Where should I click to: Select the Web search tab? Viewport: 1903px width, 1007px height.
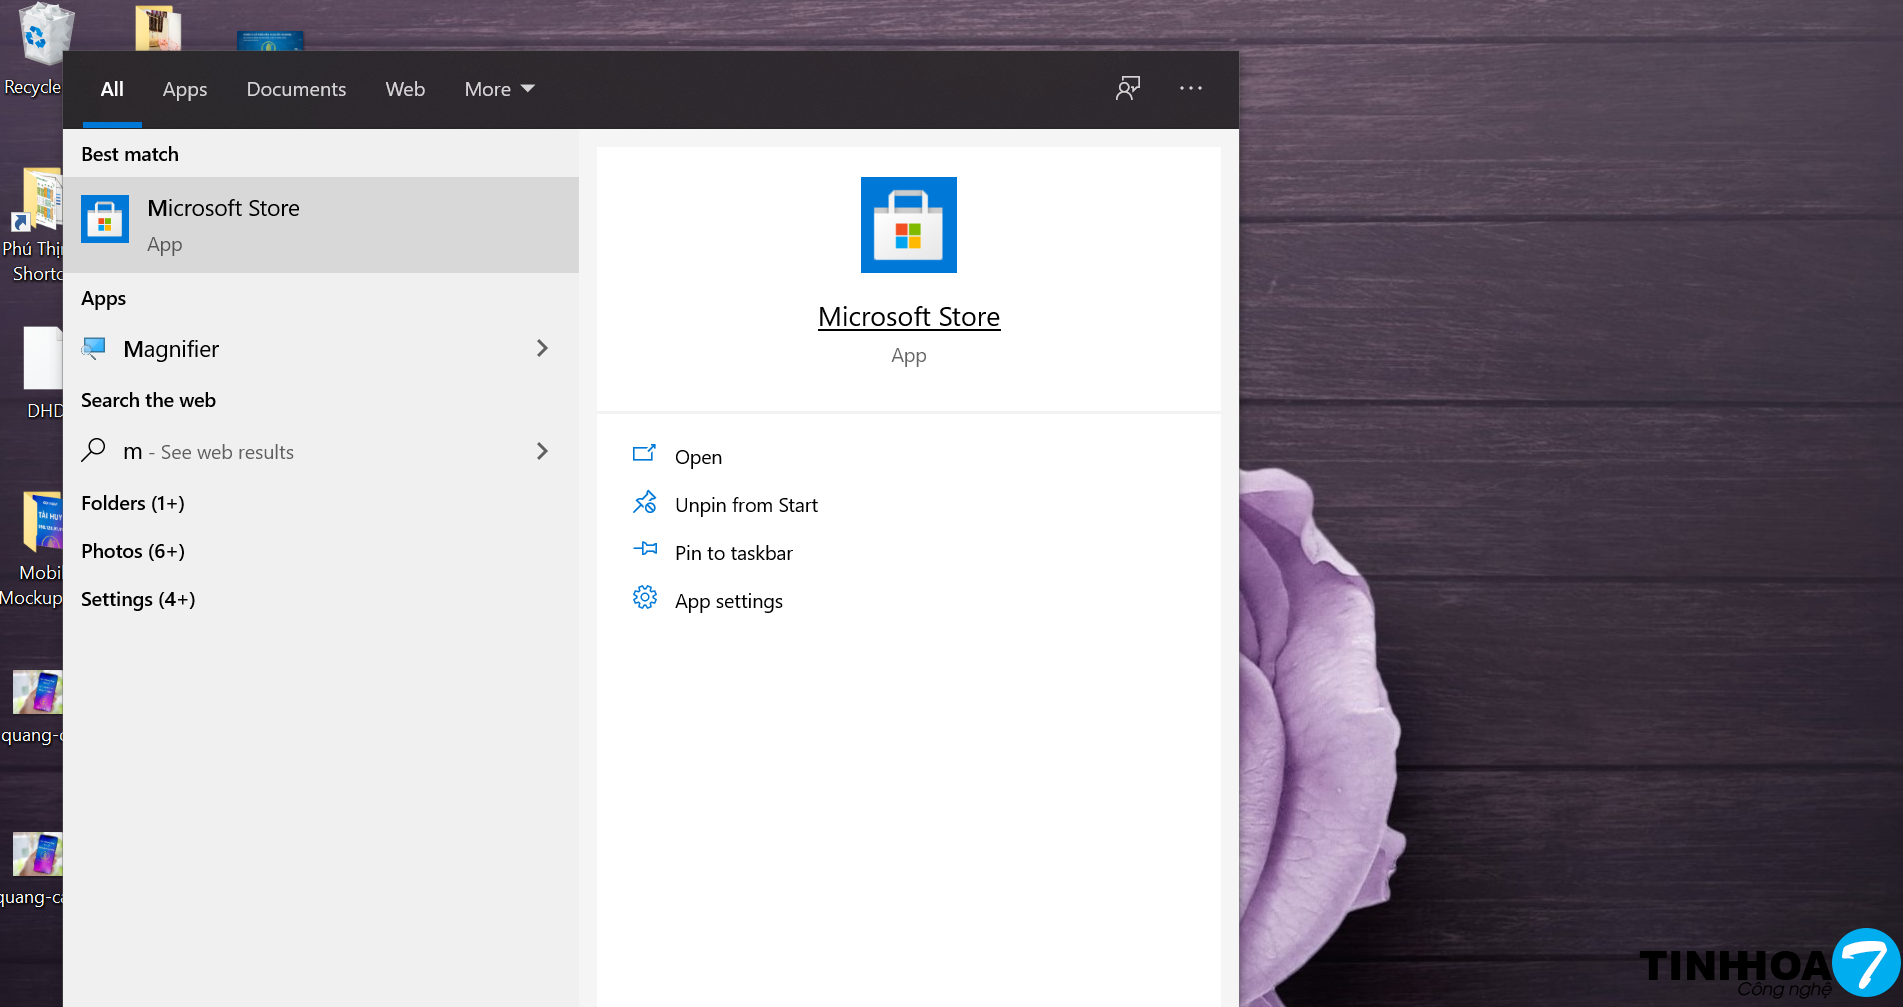tap(405, 89)
